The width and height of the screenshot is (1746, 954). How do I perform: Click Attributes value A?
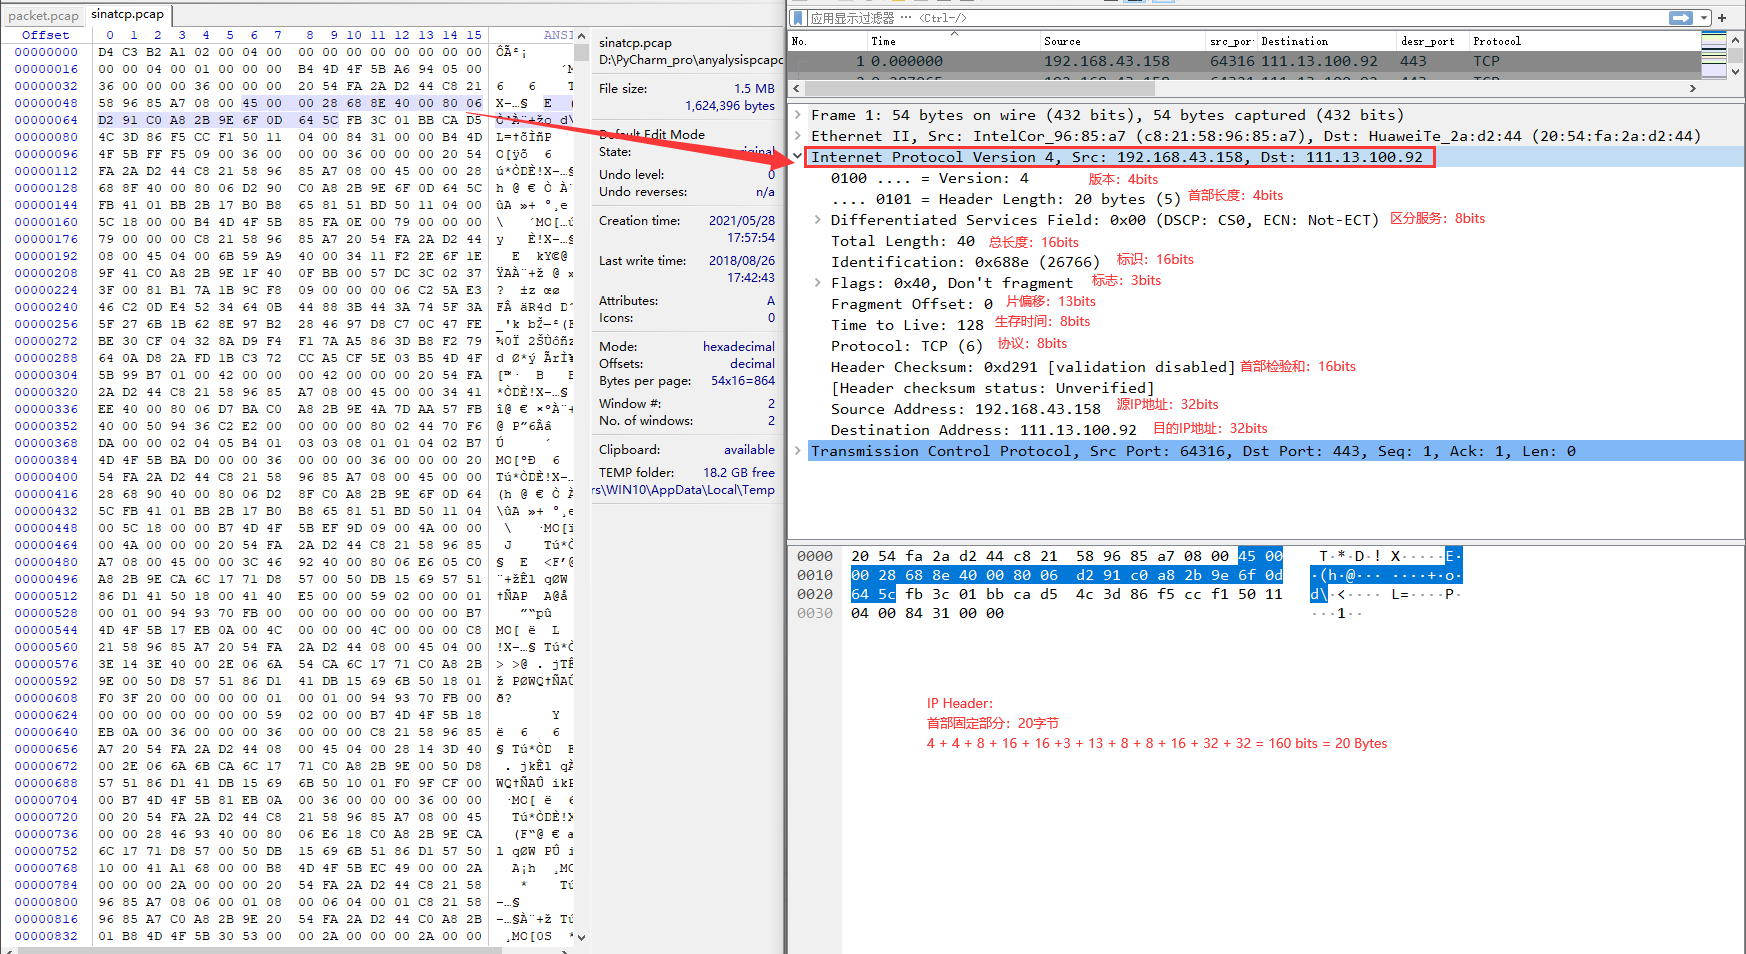click(771, 301)
